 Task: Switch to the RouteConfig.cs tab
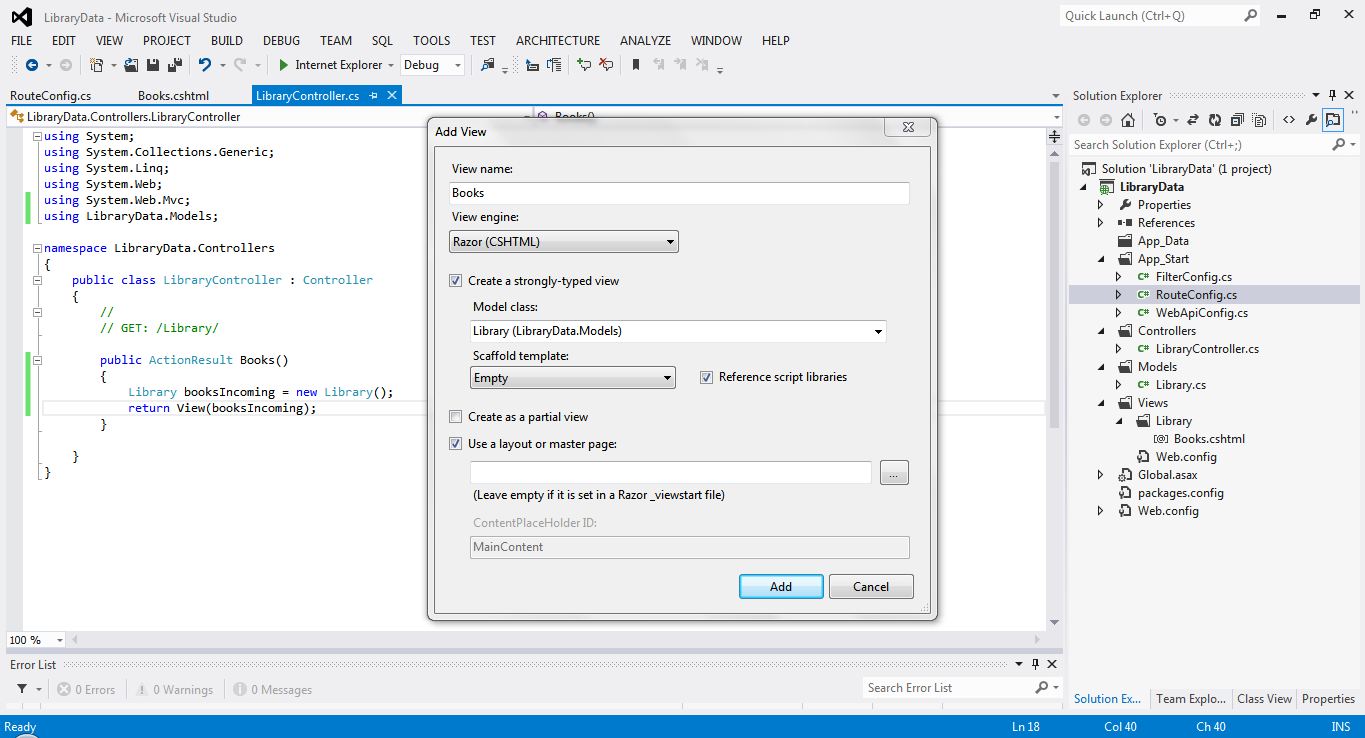click(x=50, y=96)
